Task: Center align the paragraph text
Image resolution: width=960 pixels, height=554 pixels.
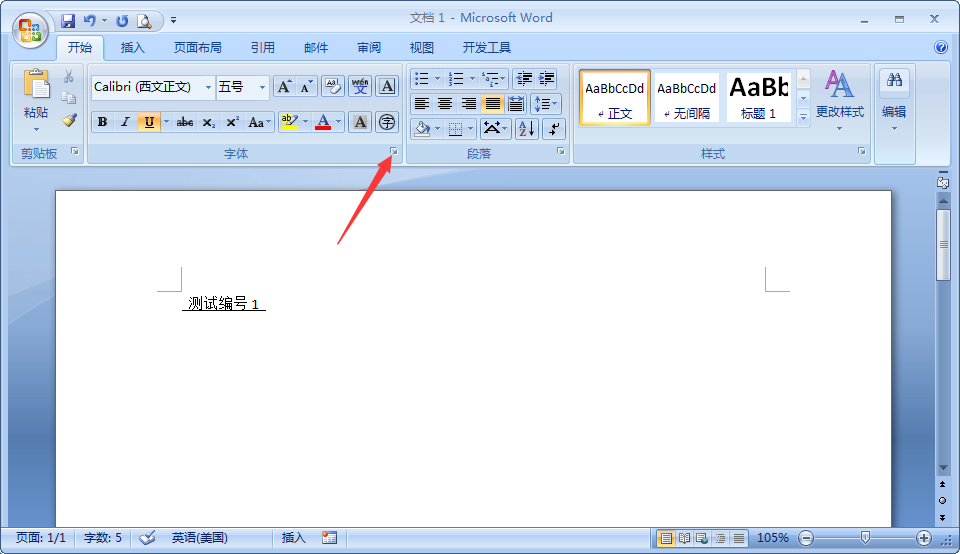Action: (445, 104)
